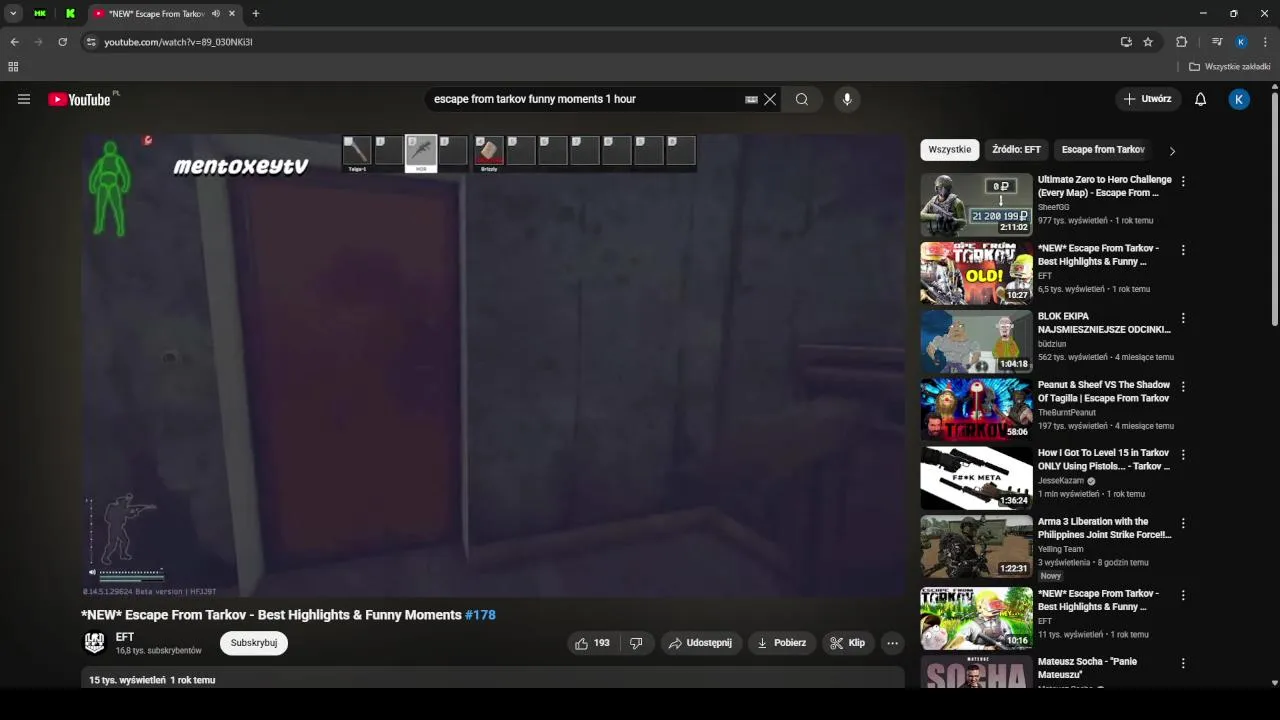Show more filter chips with right arrow
This screenshot has width=1280, height=720.
1172,151
